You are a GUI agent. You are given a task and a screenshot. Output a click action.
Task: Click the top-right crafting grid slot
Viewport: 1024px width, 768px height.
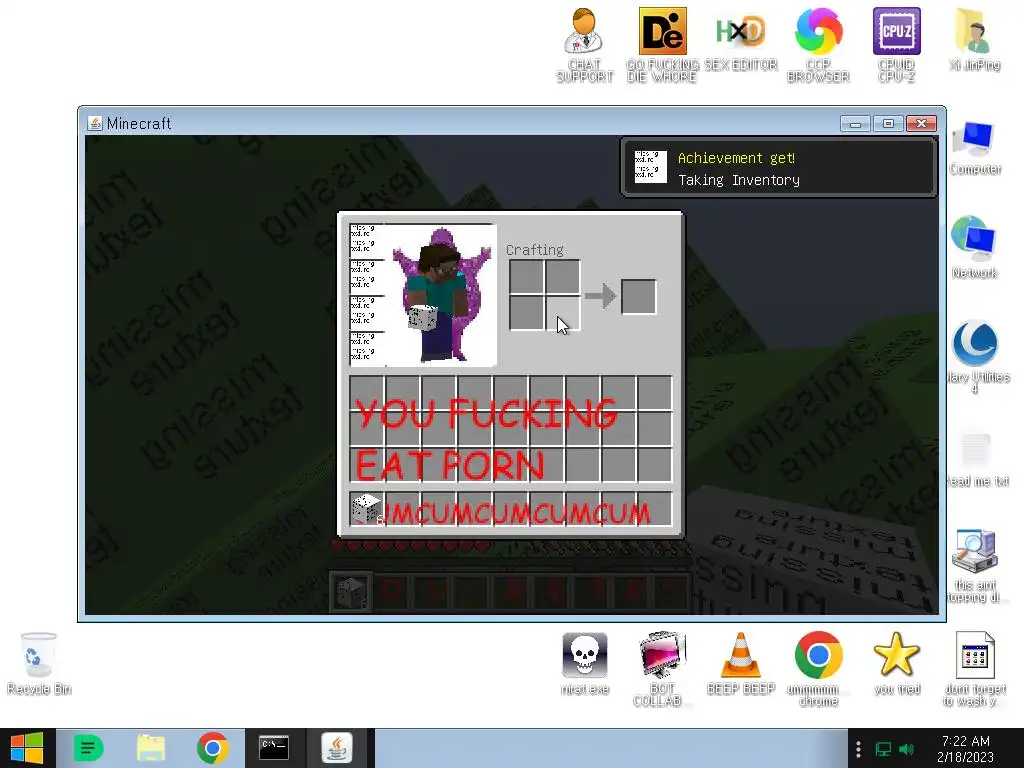[562, 277]
